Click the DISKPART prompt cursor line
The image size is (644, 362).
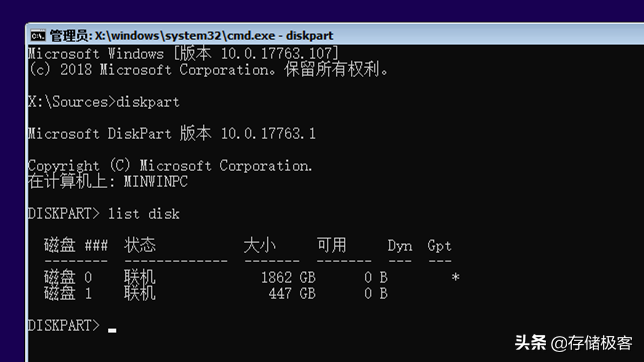coord(72,325)
